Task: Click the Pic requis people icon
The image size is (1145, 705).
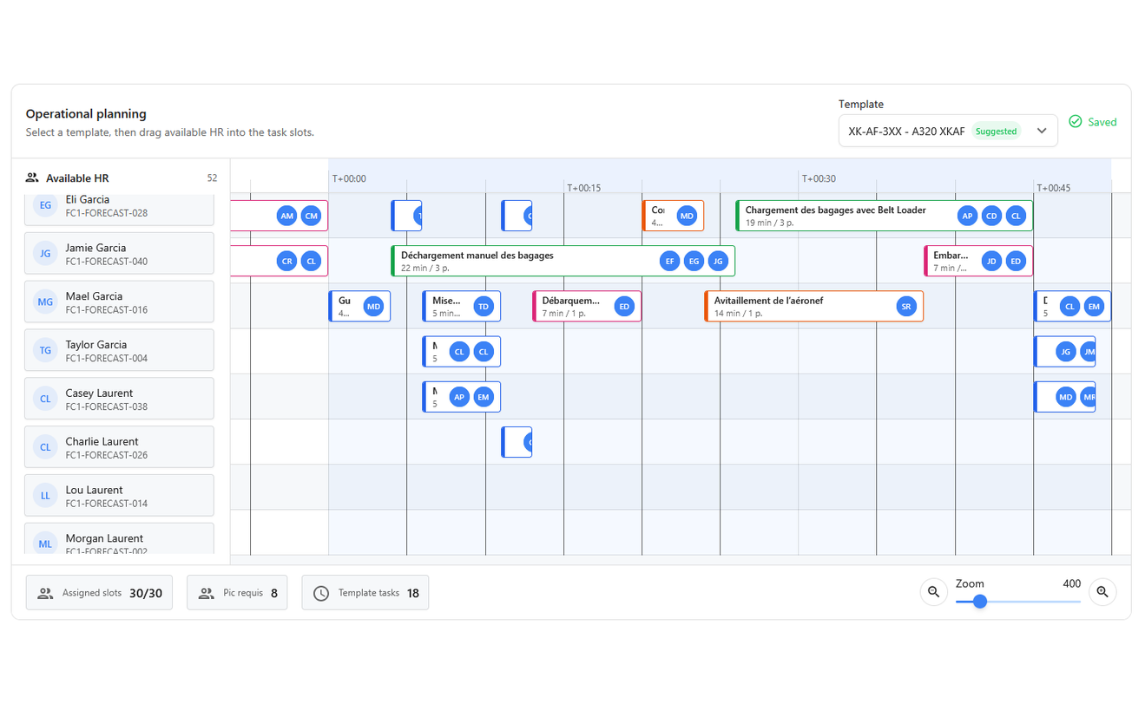Action: click(207, 593)
